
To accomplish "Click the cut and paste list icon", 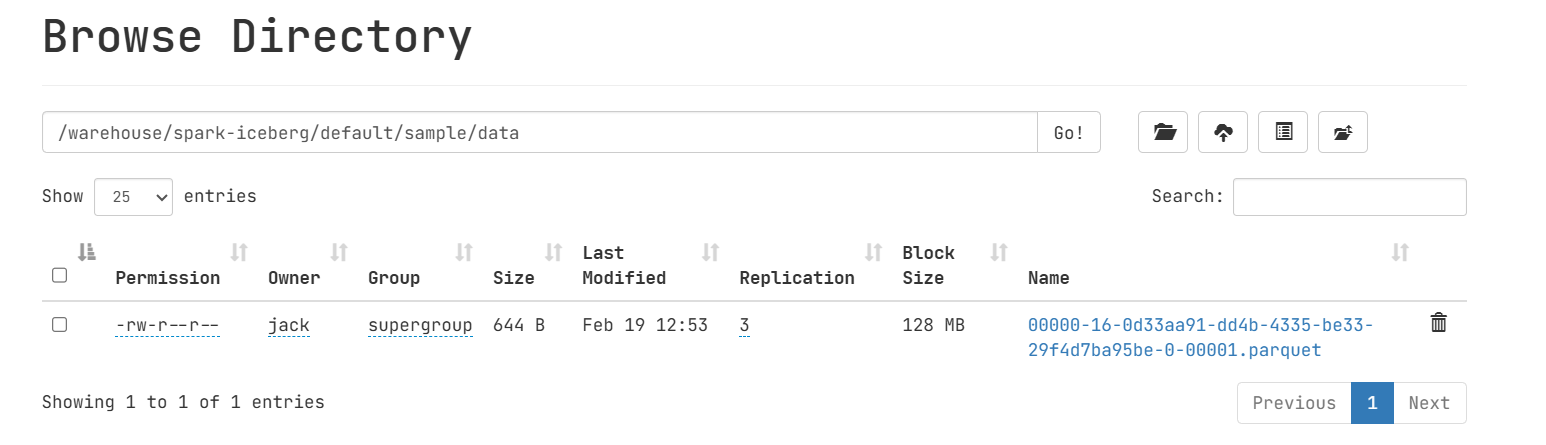I will [1283, 132].
